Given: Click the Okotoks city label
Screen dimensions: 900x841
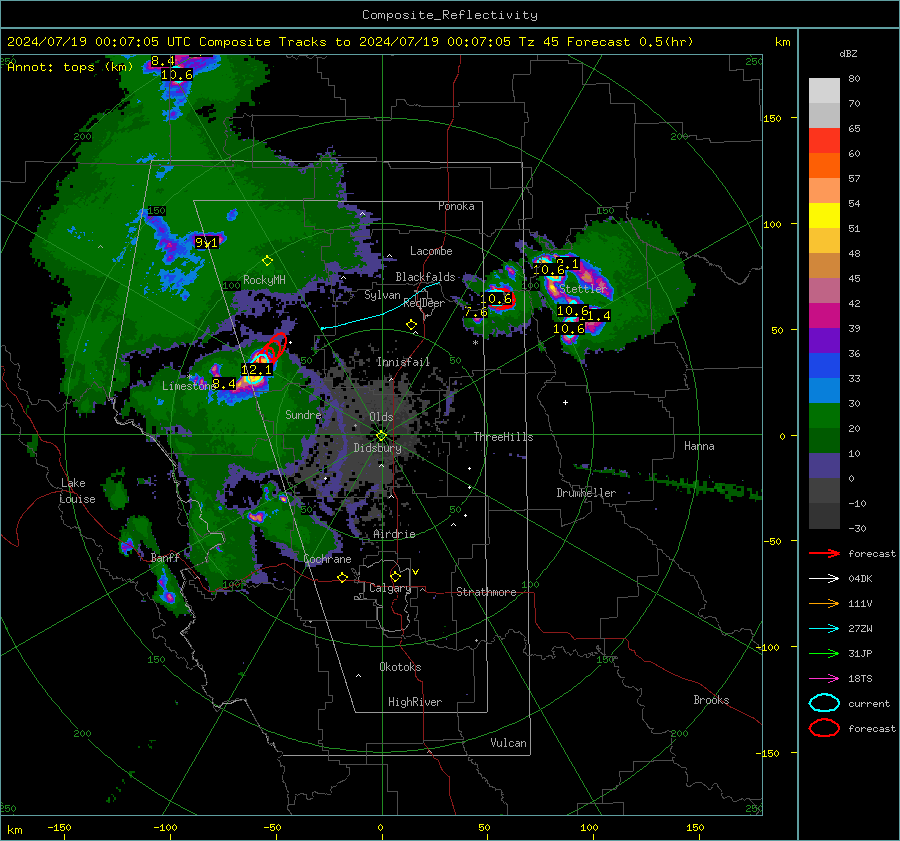Looking at the screenshot, I should click(400, 667).
